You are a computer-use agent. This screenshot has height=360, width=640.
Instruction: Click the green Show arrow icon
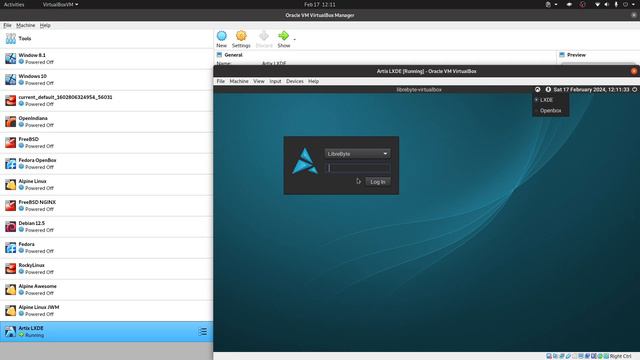click(283, 36)
